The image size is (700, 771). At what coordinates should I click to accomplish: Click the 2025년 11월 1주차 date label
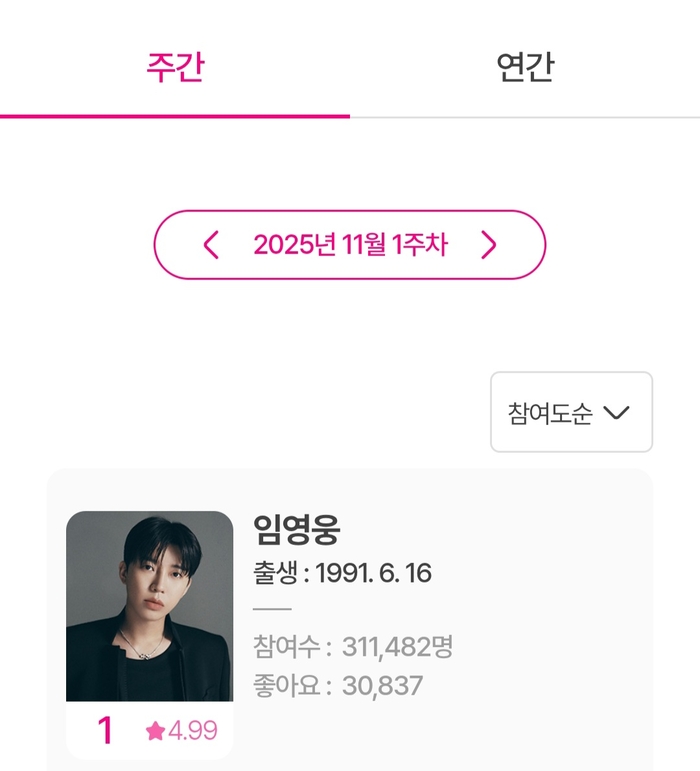coord(350,245)
